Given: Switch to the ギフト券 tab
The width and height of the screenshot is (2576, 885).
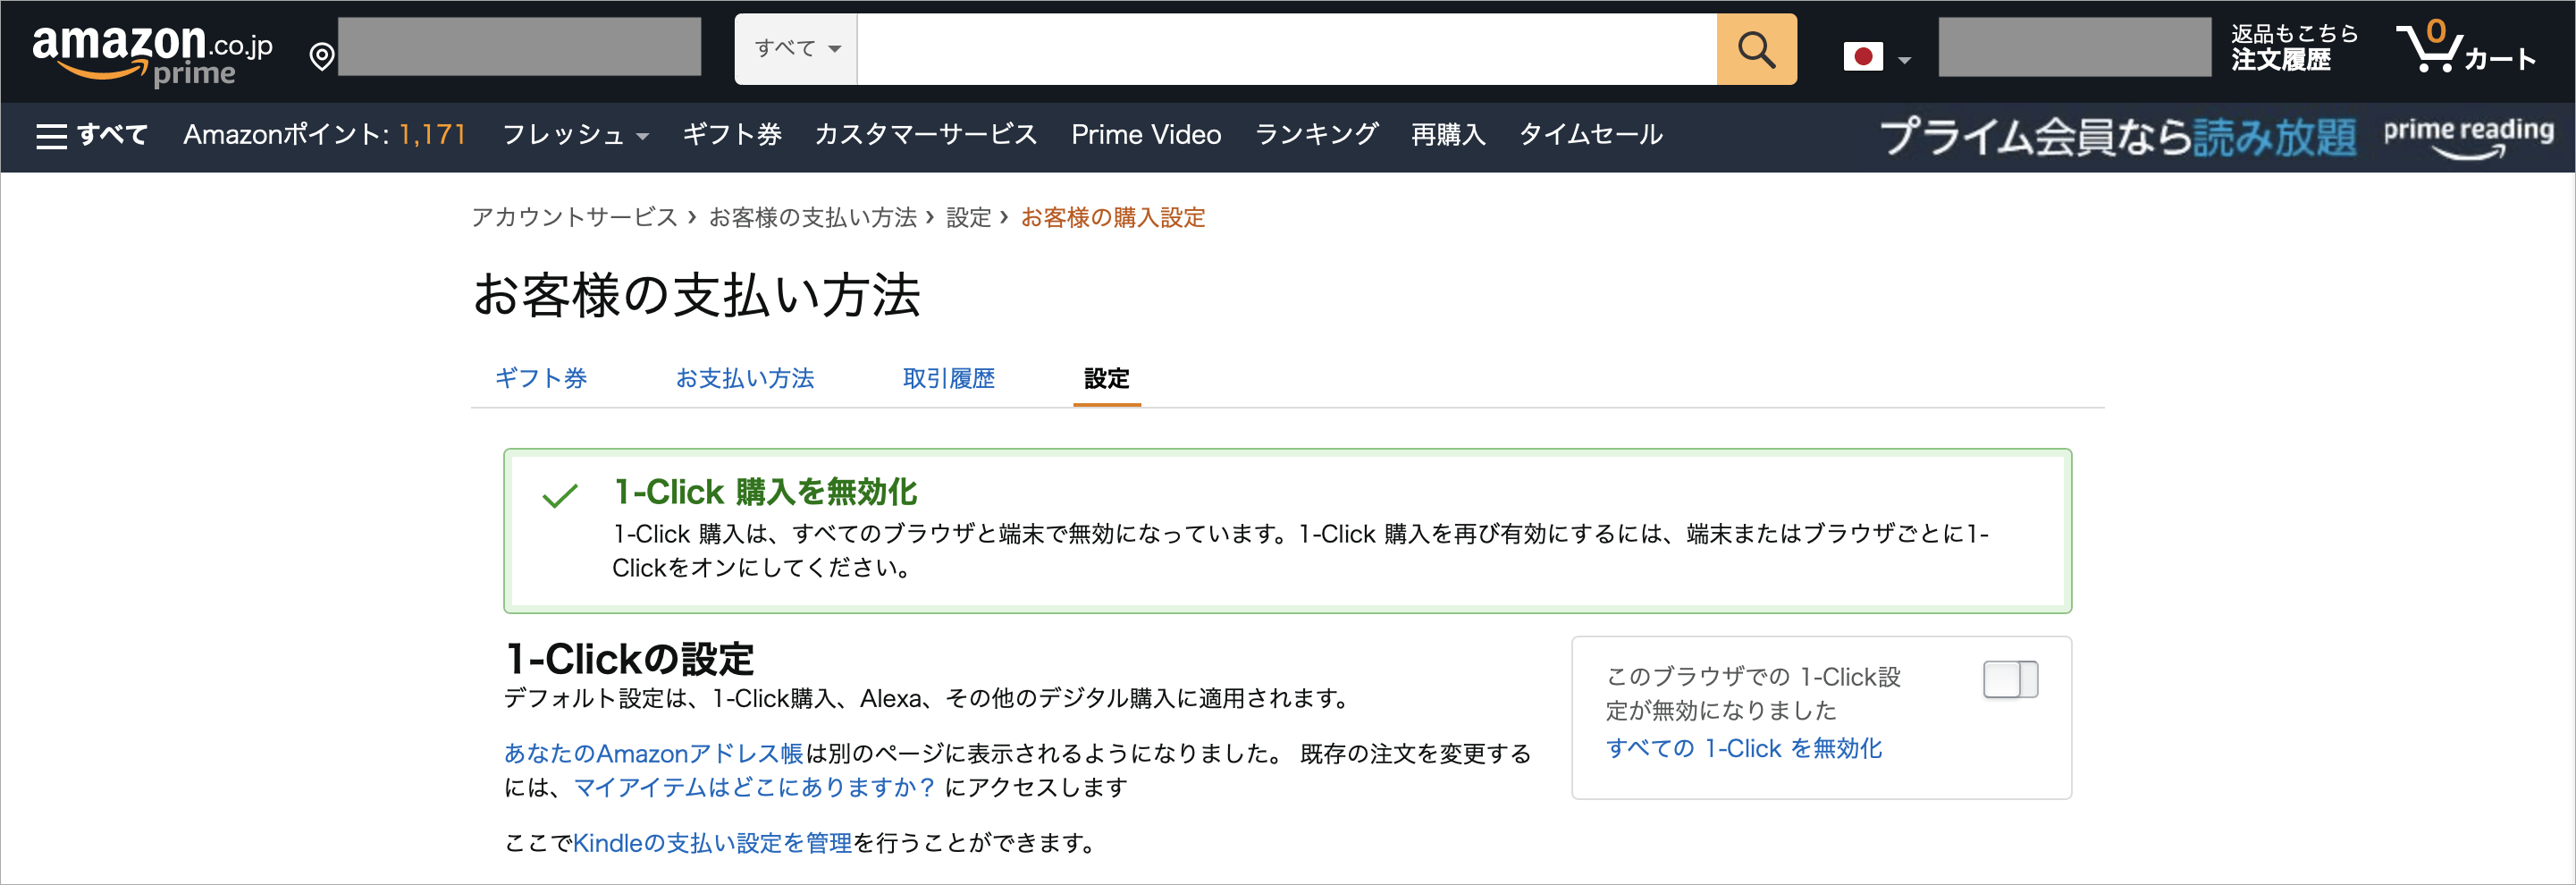Looking at the screenshot, I should 541,378.
